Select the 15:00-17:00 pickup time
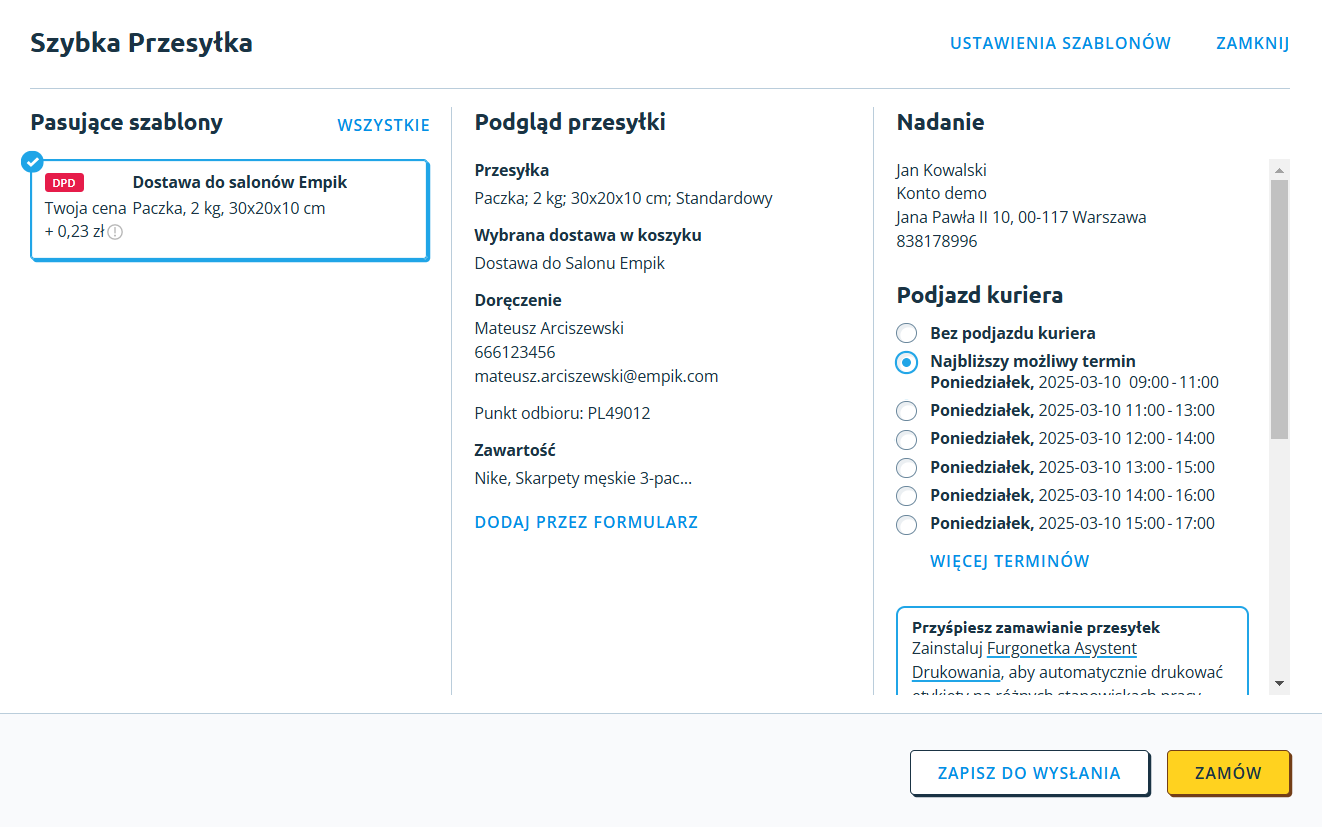This screenshot has height=827, width=1322. tap(906, 524)
